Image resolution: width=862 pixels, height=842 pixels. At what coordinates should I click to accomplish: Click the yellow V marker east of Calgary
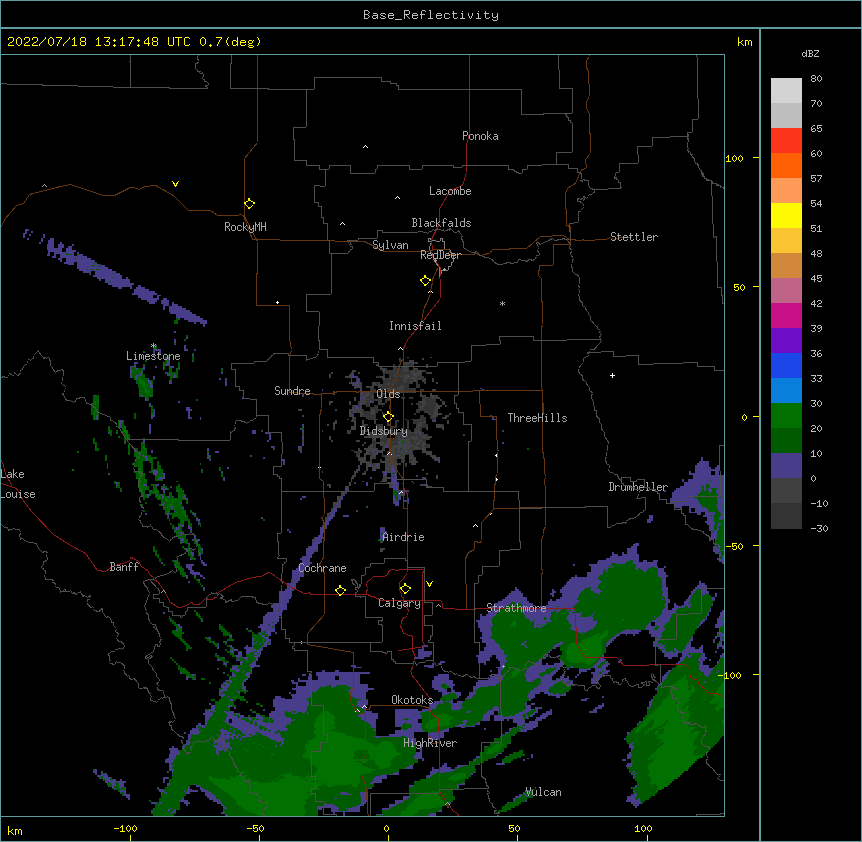click(429, 584)
